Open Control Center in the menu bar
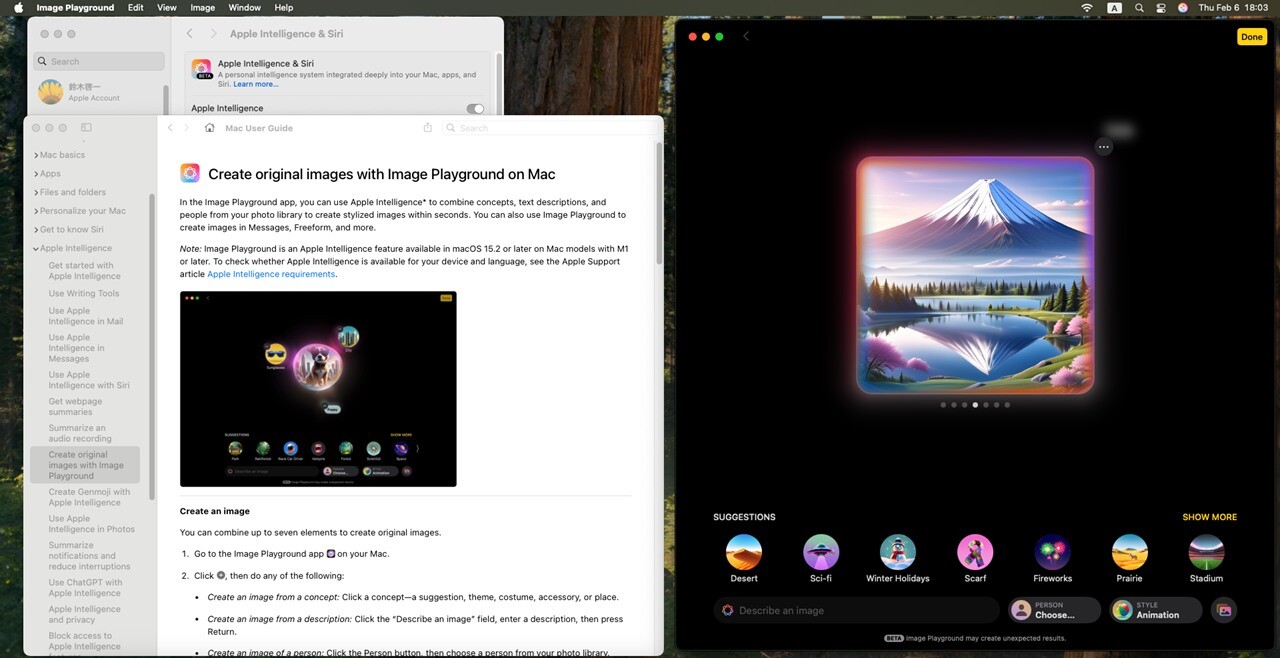Screen dimensions: 1280x658 click(x=1161, y=7)
